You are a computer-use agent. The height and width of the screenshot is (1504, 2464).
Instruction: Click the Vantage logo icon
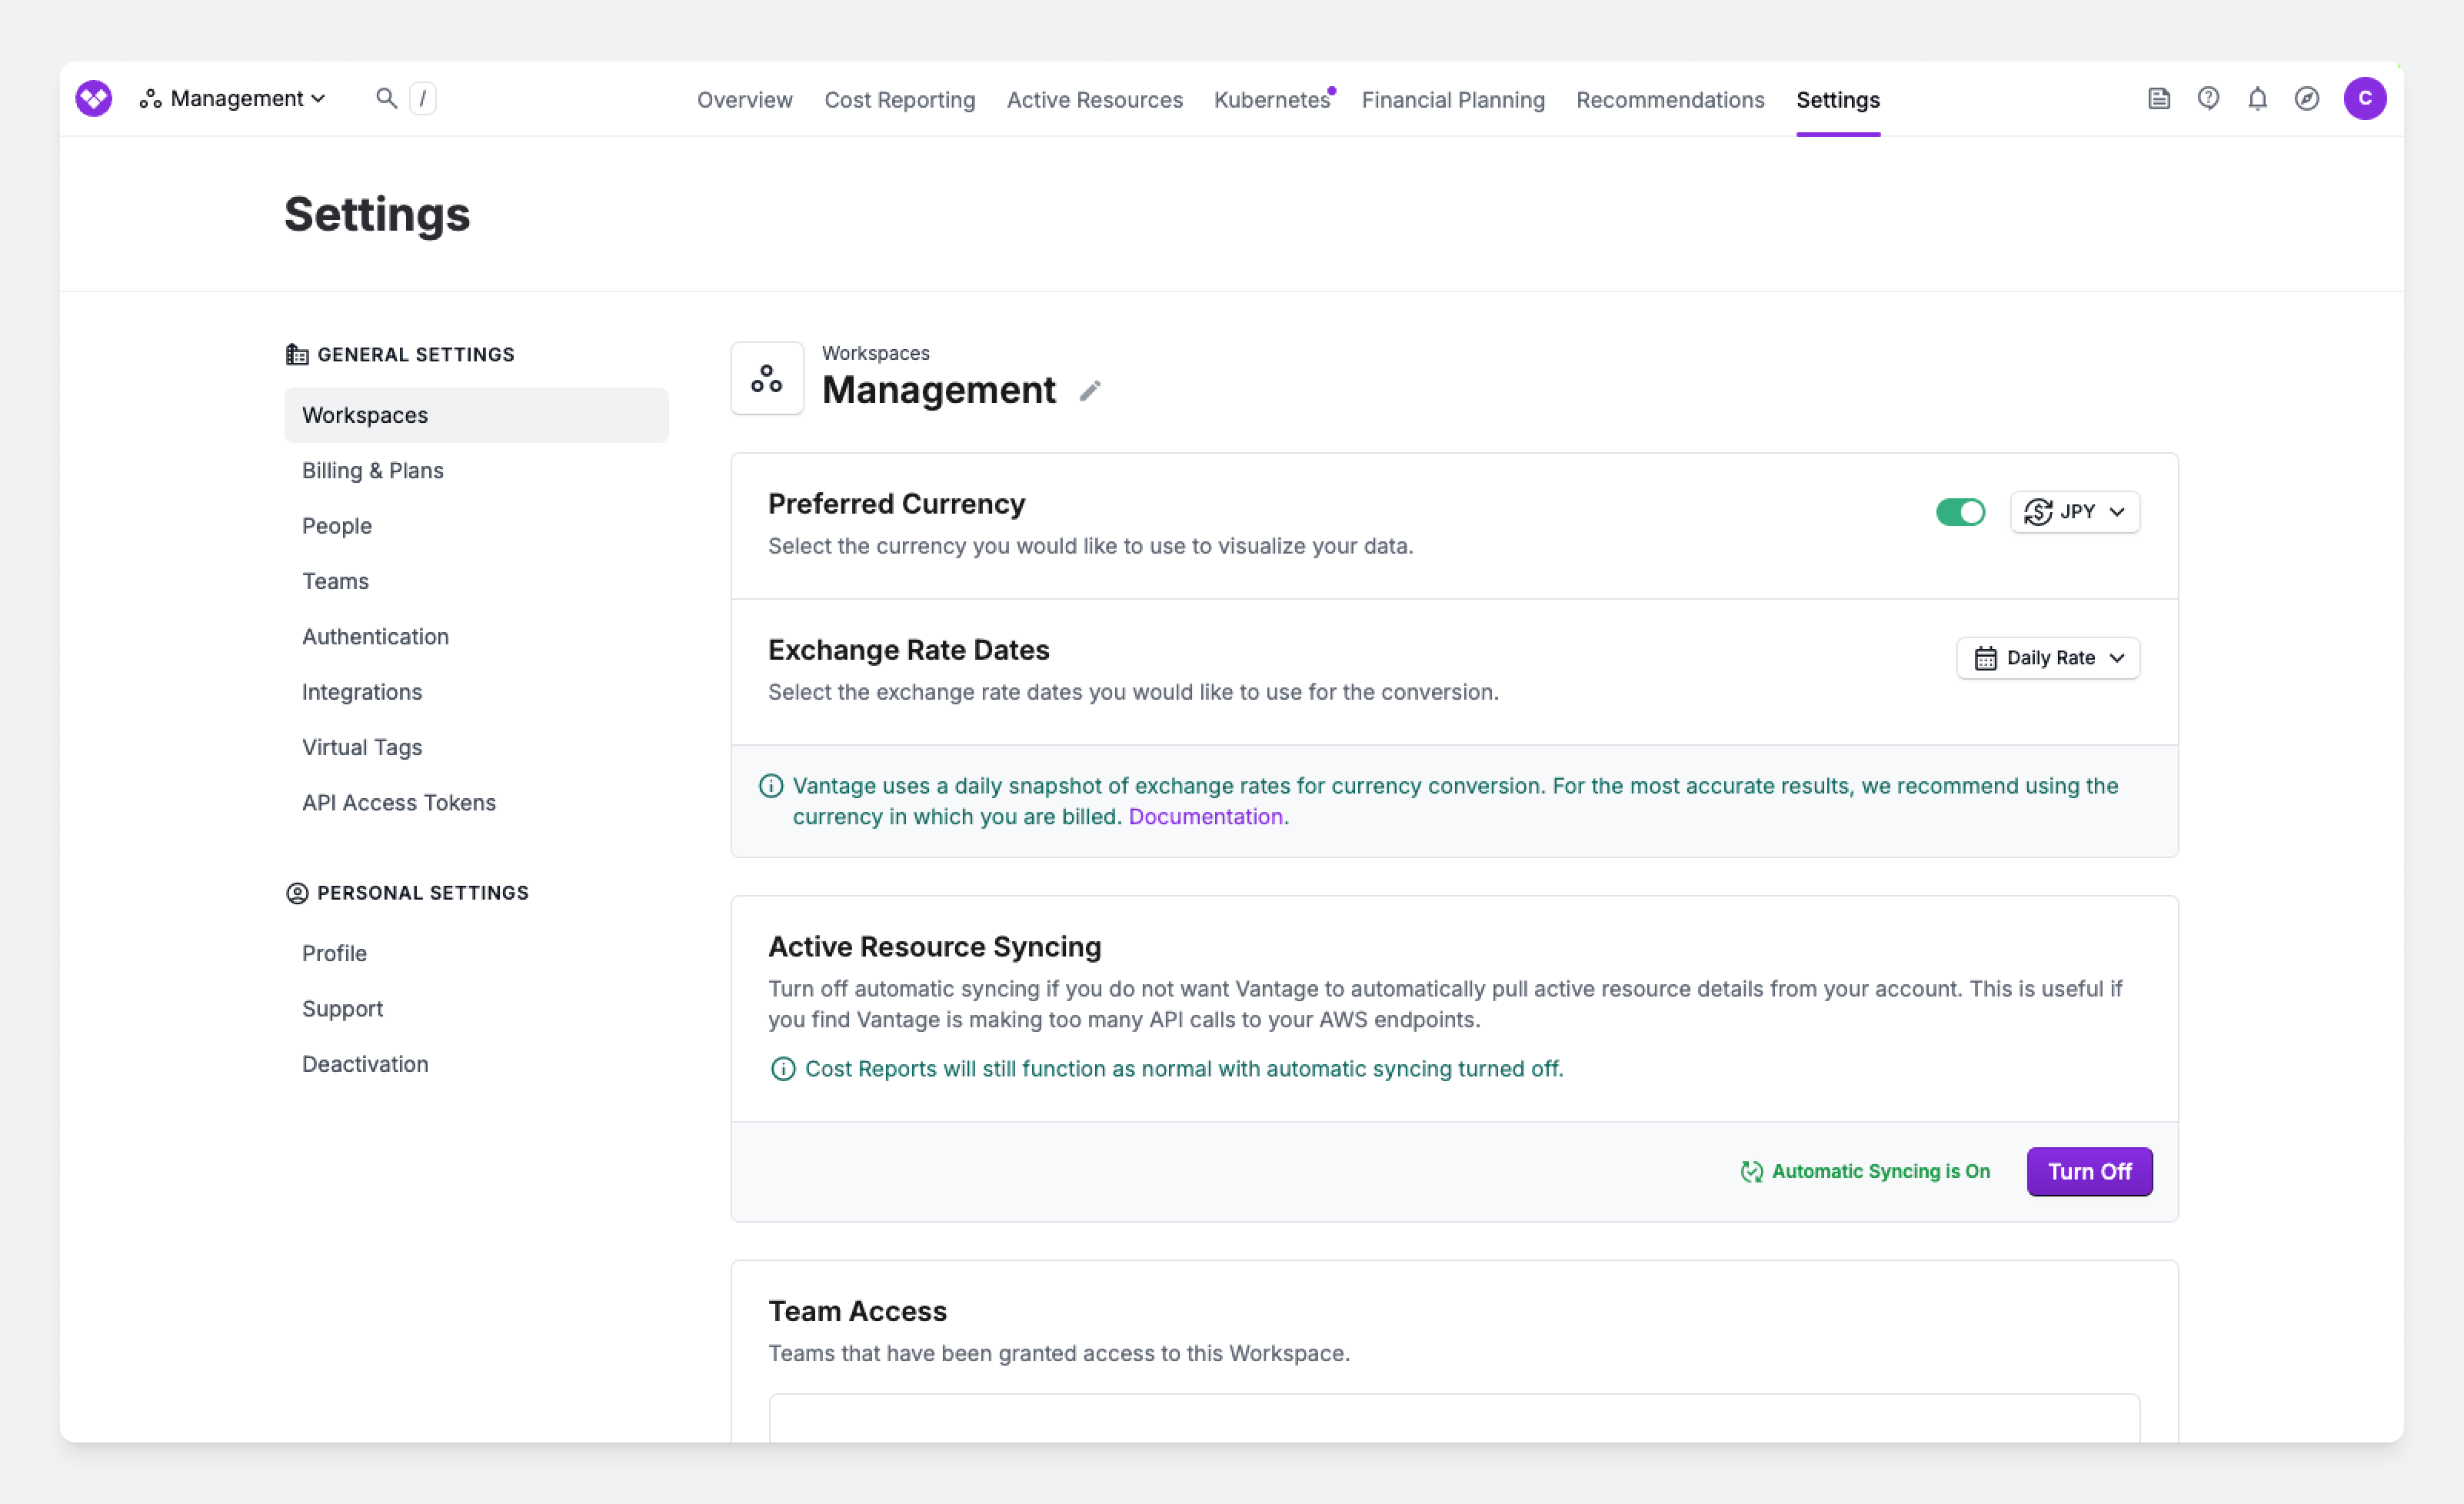pyautogui.click(x=94, y=98)
